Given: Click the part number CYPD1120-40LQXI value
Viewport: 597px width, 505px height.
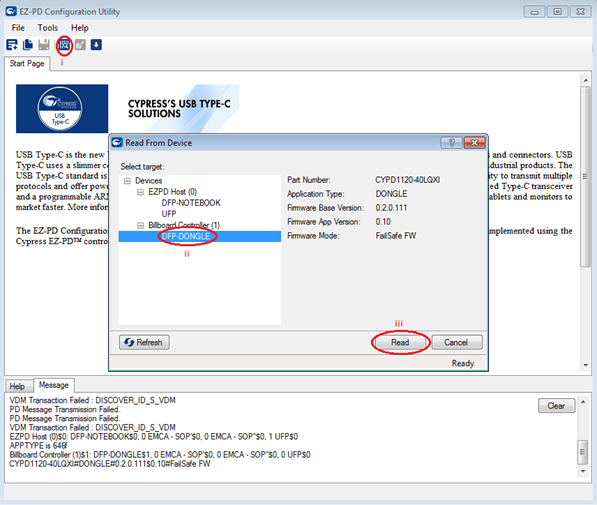Looking at the screenshot, I should coord(407,180).
